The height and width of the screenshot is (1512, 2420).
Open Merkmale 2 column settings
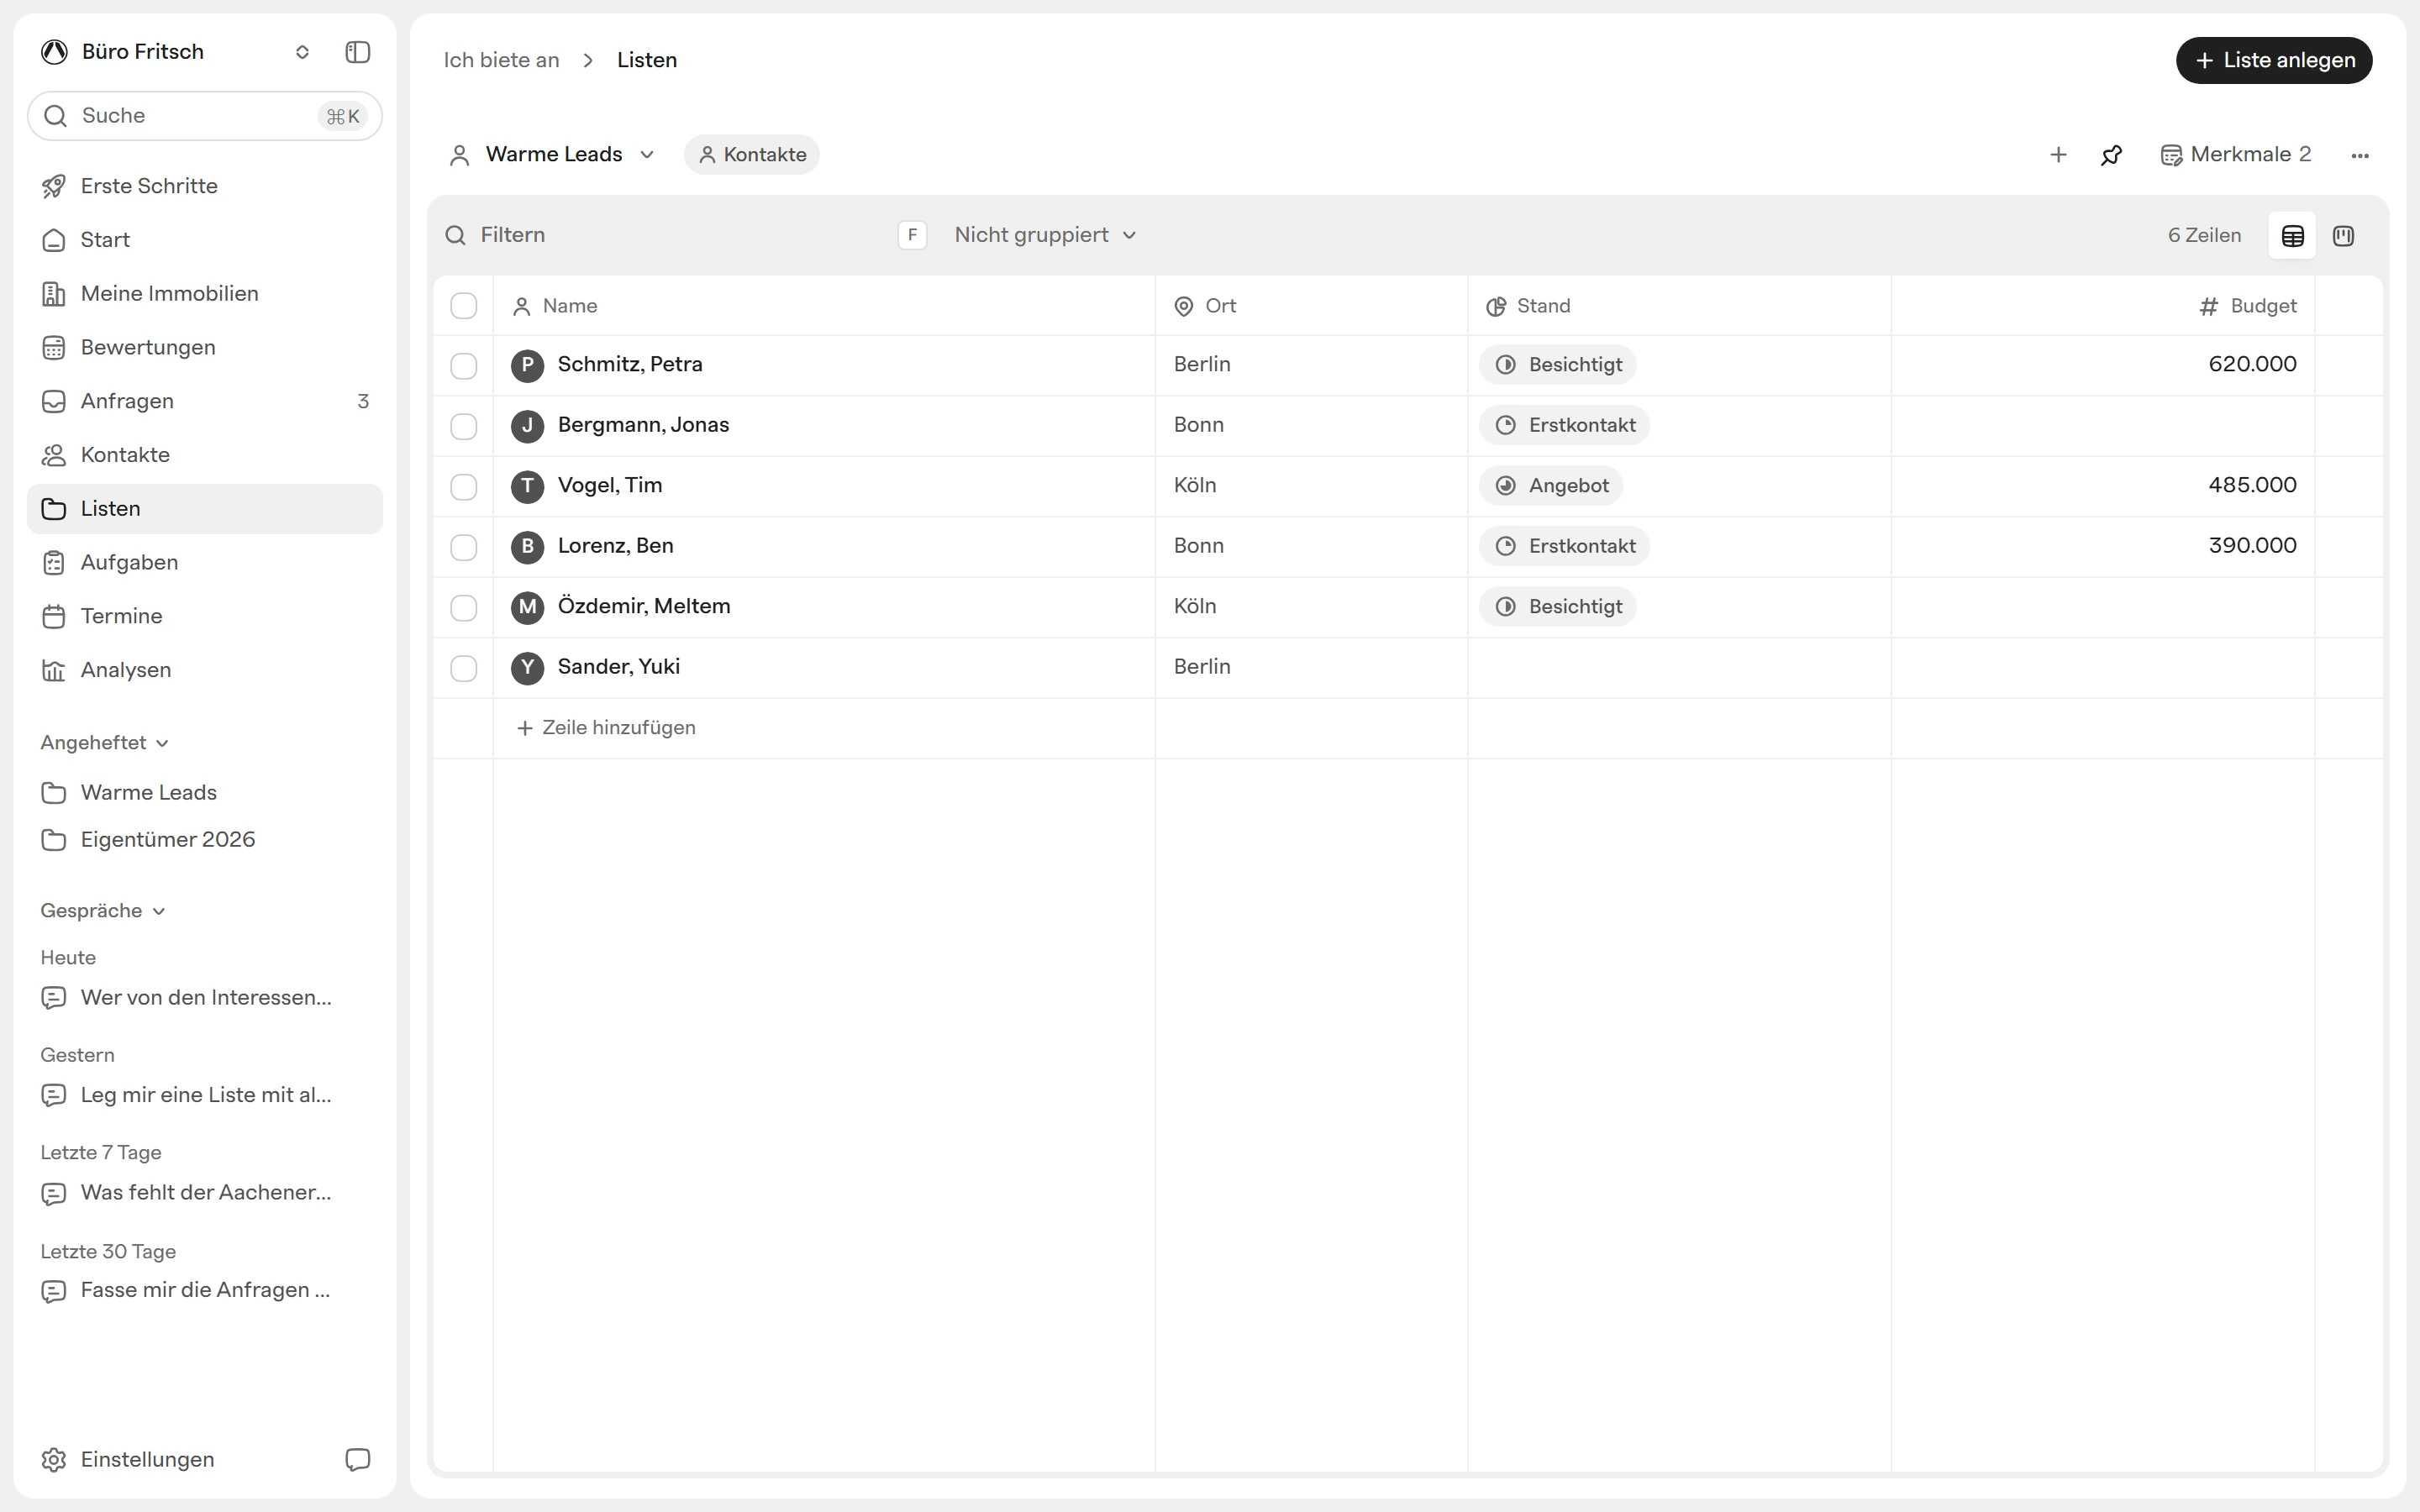[2236, 155]
